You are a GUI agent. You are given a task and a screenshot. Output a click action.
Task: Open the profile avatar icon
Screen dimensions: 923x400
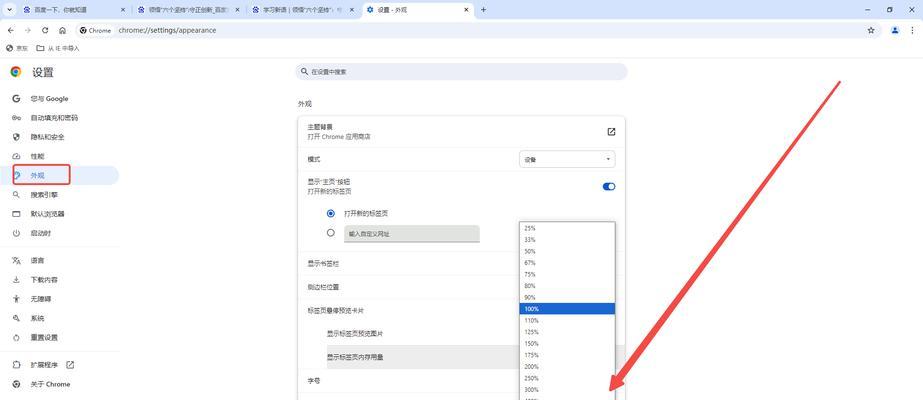point(895,30)
